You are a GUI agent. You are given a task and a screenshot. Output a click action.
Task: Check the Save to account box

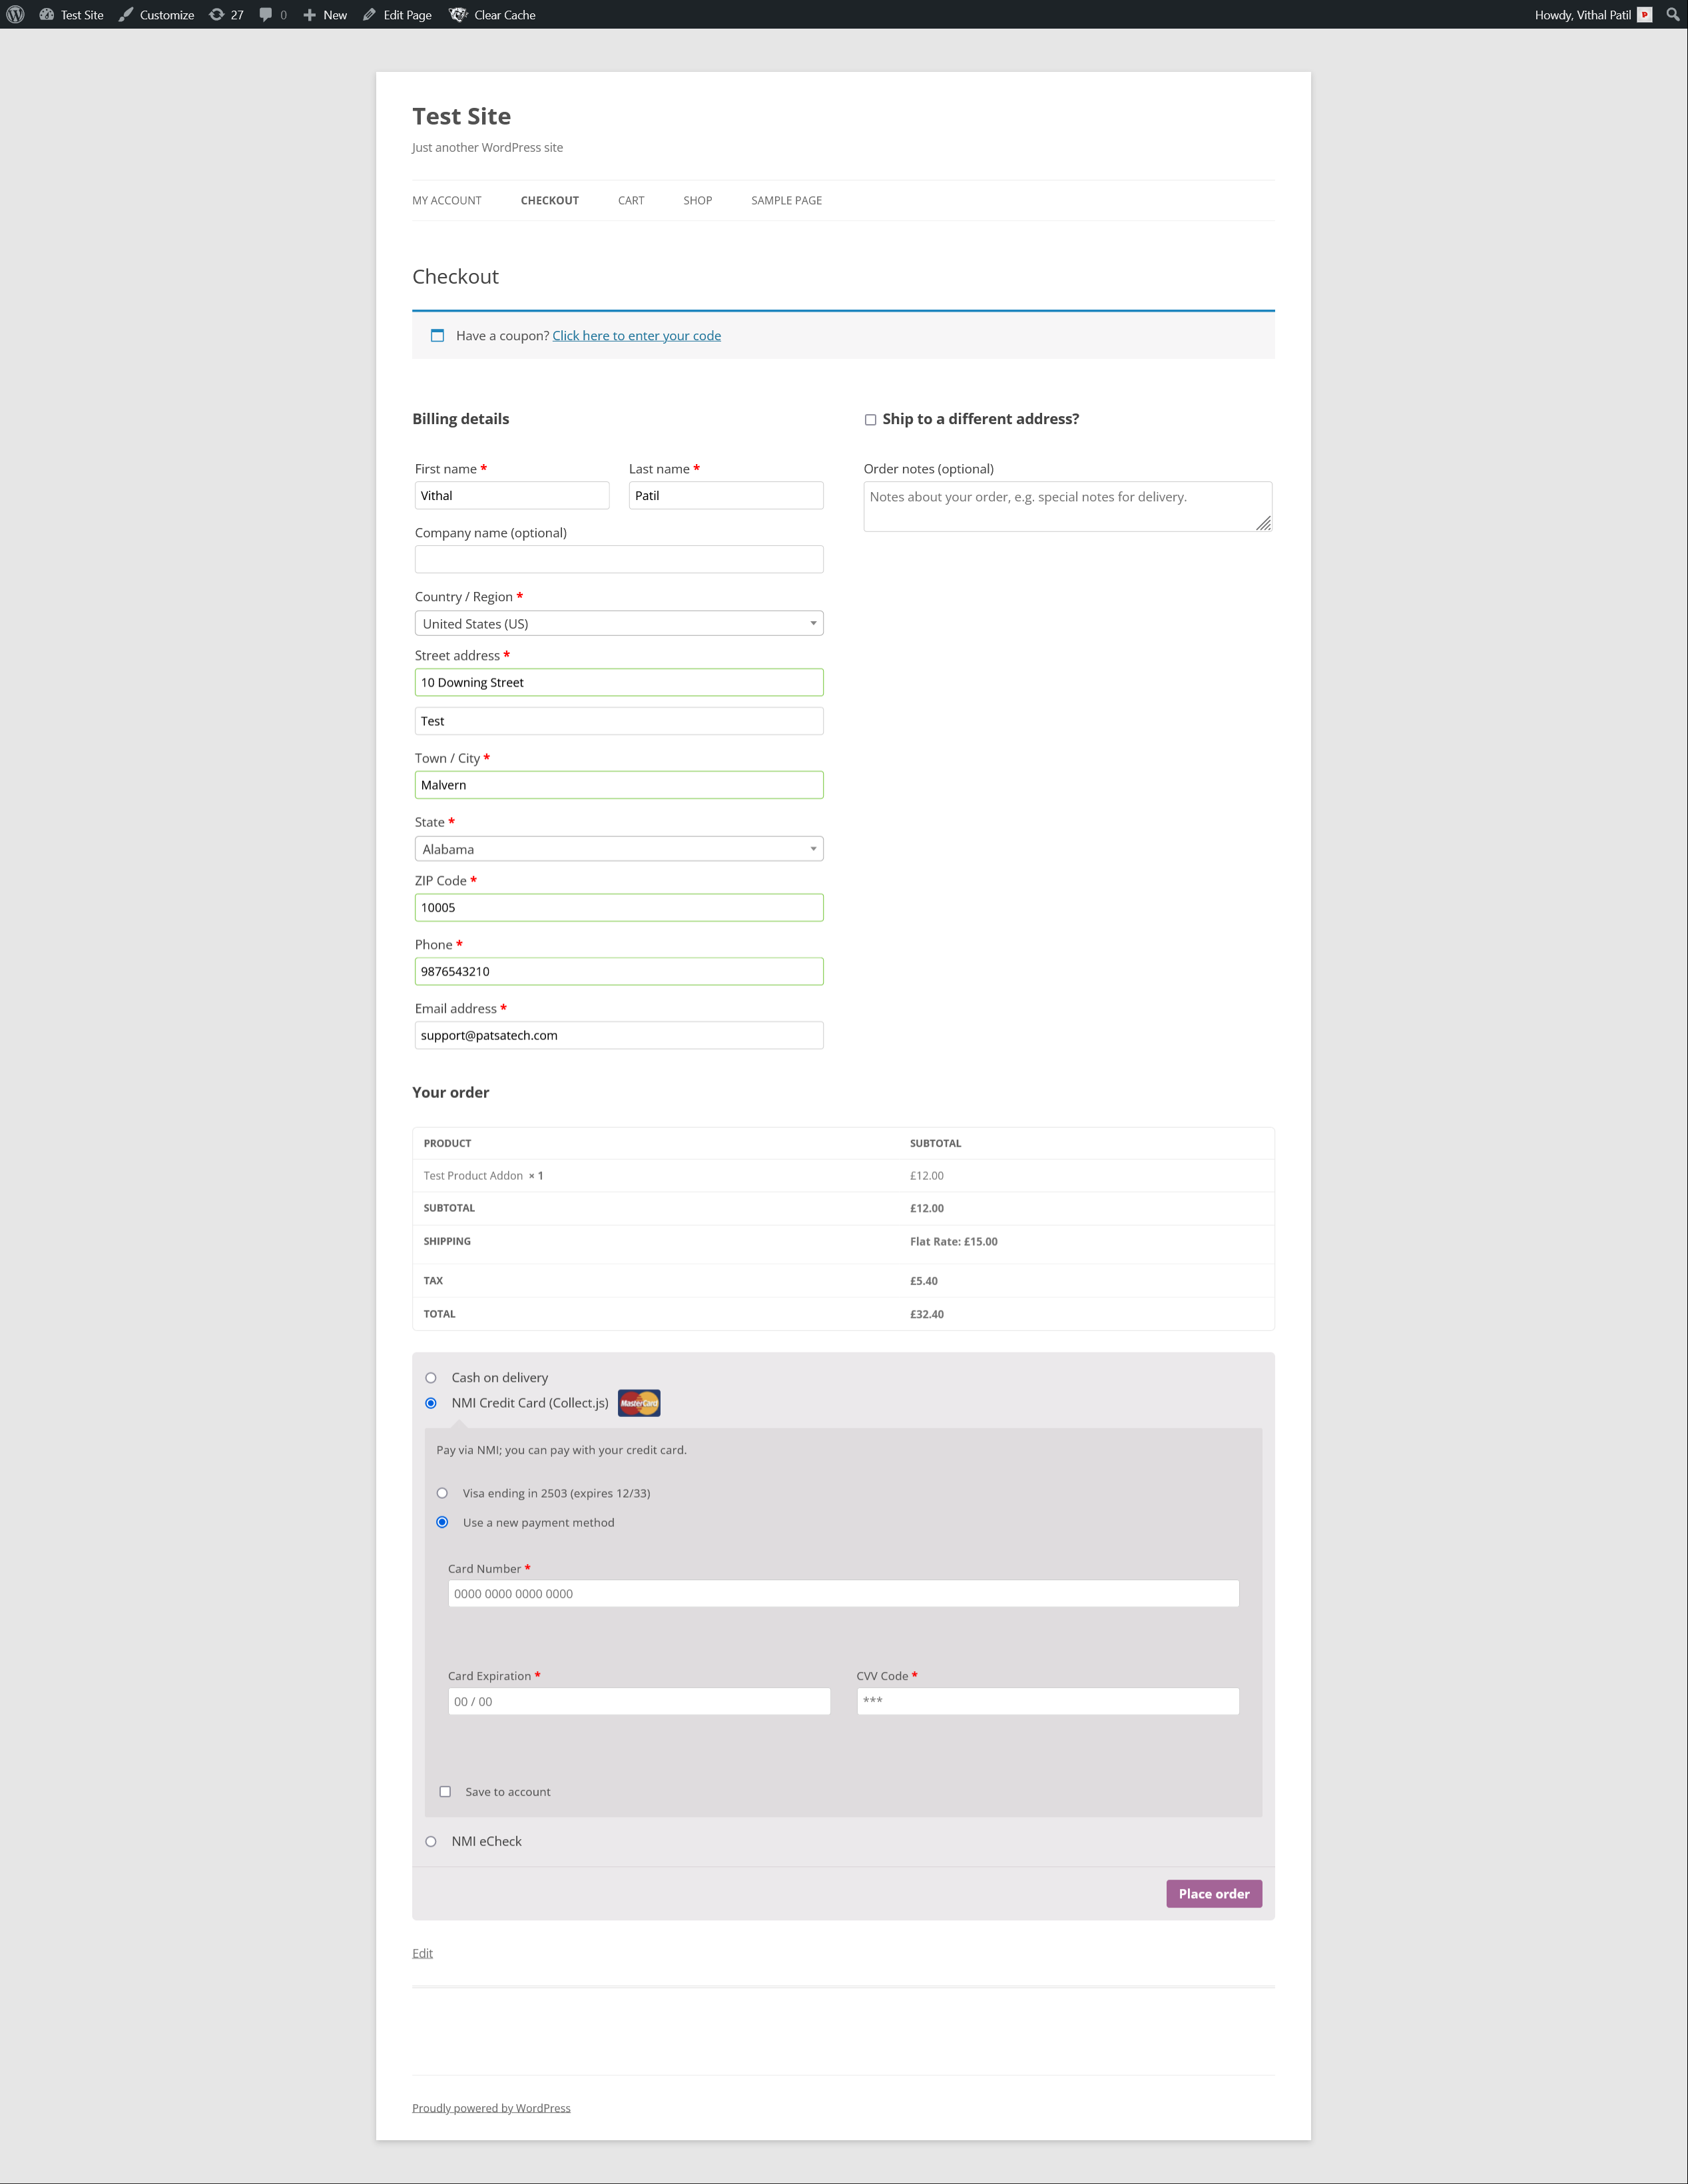click(445, 1792)
